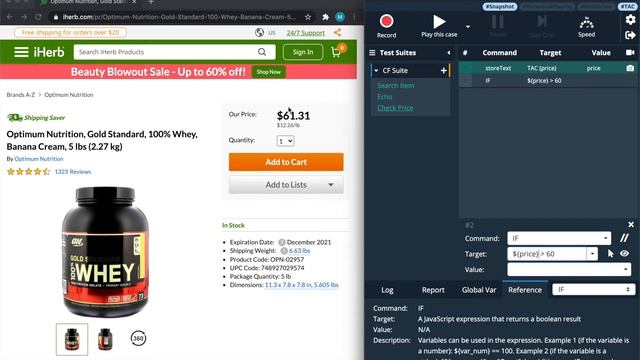
Task: Open the Command combo box
Action: pos(559,238)
